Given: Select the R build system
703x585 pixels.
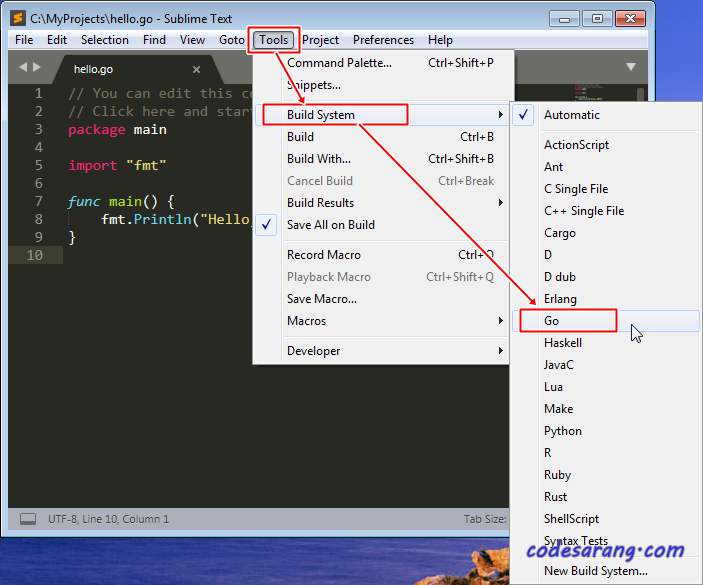Looking at the screenshot, I should (606, 452).
